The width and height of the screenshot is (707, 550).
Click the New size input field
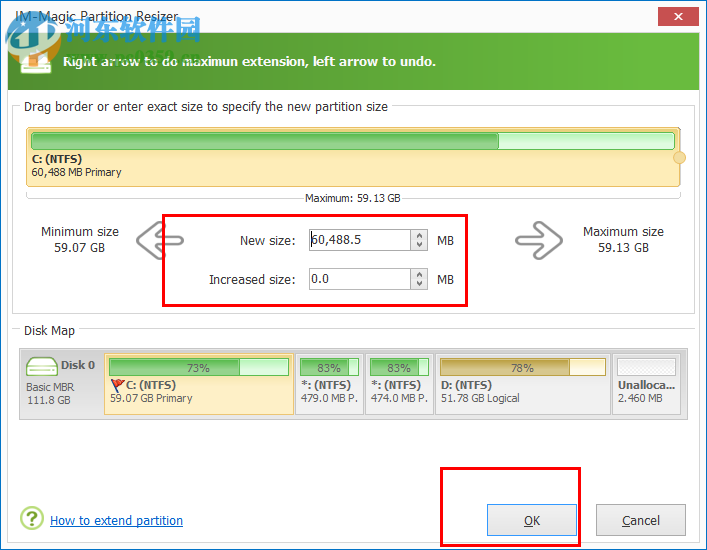click(x=360, y=240)
